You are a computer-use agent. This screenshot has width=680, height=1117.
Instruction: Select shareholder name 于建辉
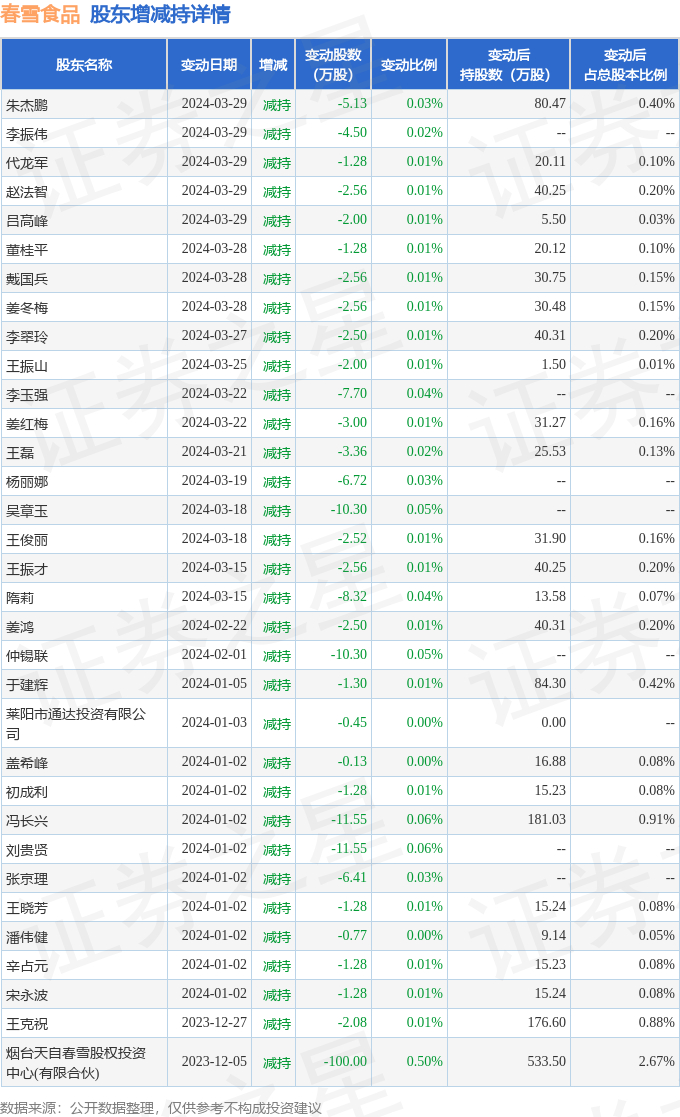click(x=27, y=685)
